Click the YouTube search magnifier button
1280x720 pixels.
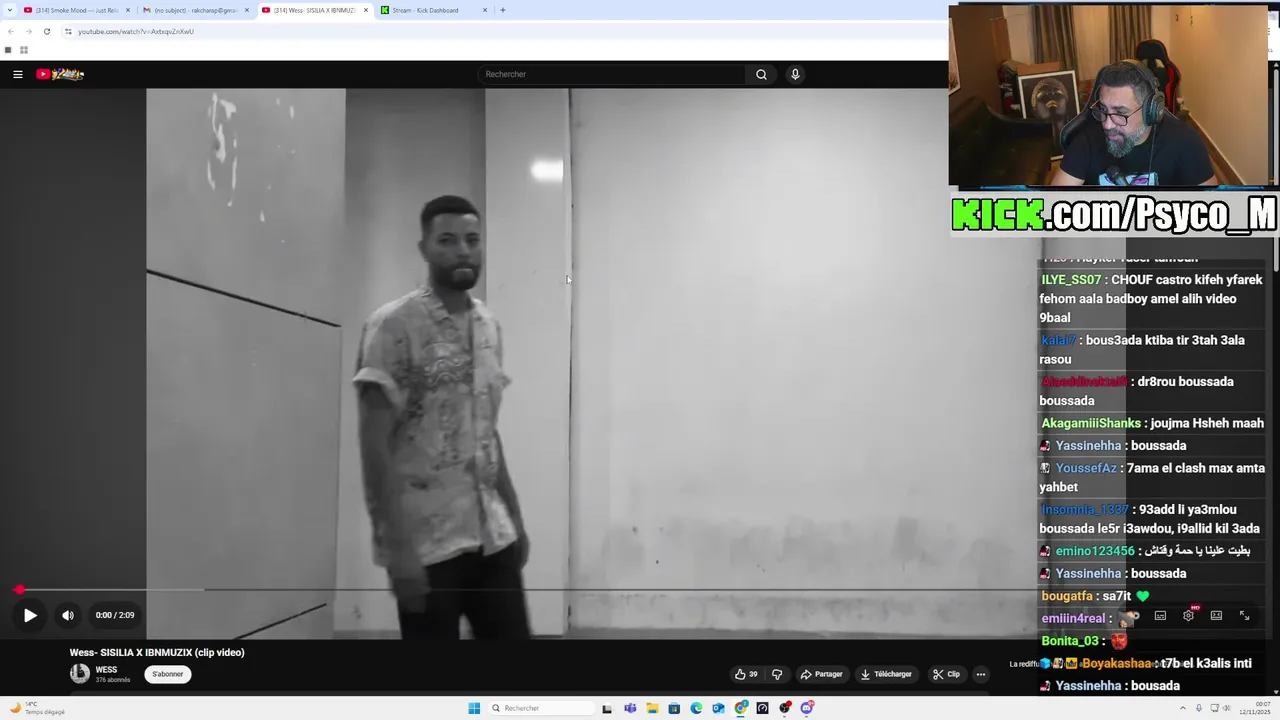(761, 74)
